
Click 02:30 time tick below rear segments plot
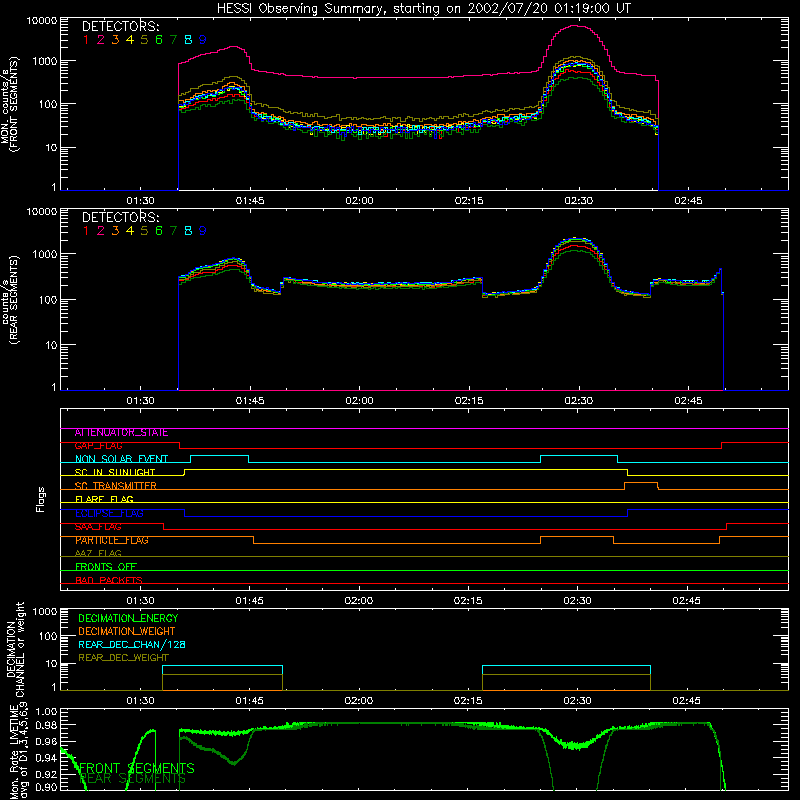click(579, 401)
